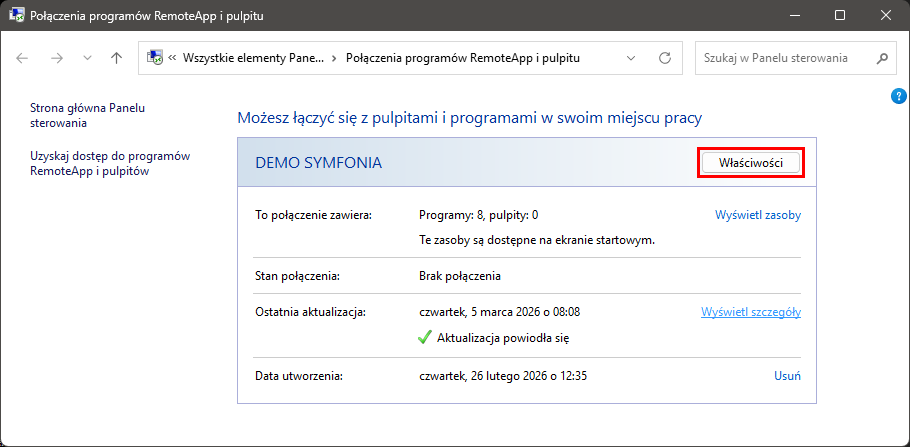Open help with the question mark icon
The width and height of the screenshot is (910, 447).
pyautogui.click(x=897, y=97)
